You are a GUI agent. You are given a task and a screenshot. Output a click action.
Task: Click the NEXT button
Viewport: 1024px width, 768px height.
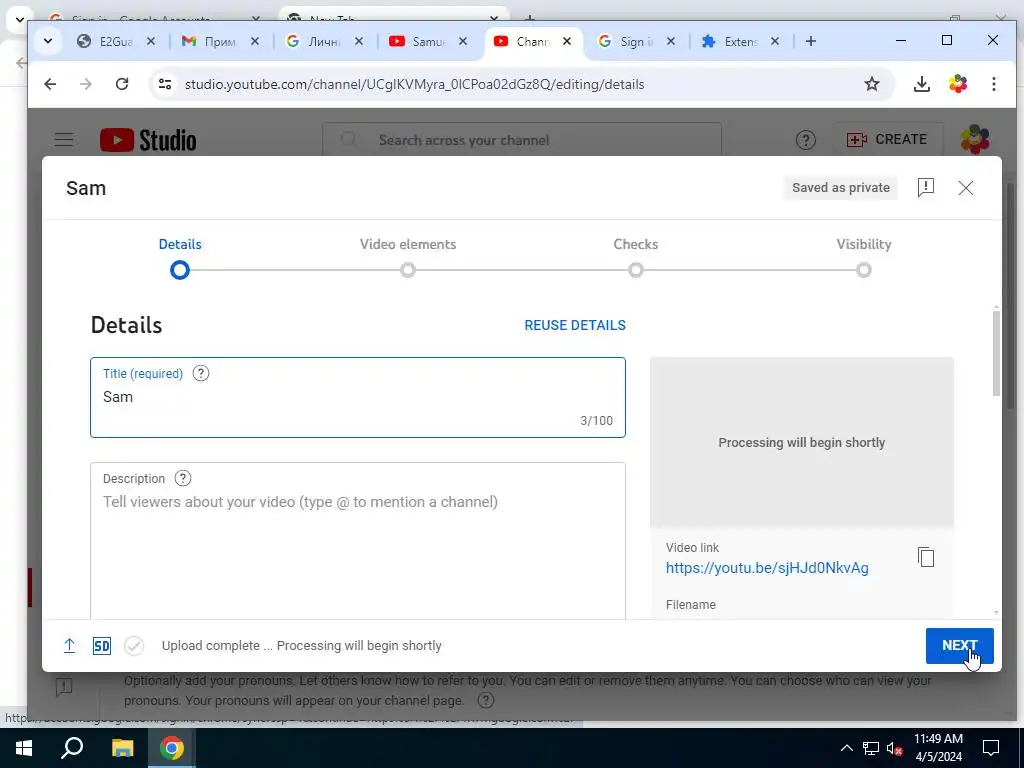[x=959, y=646]
